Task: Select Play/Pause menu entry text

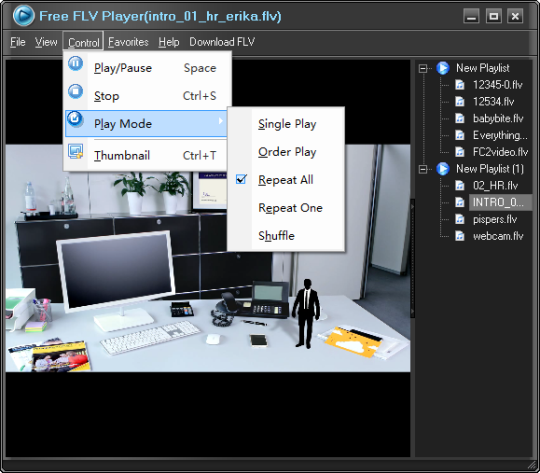Action: click(x=123, y=68)
